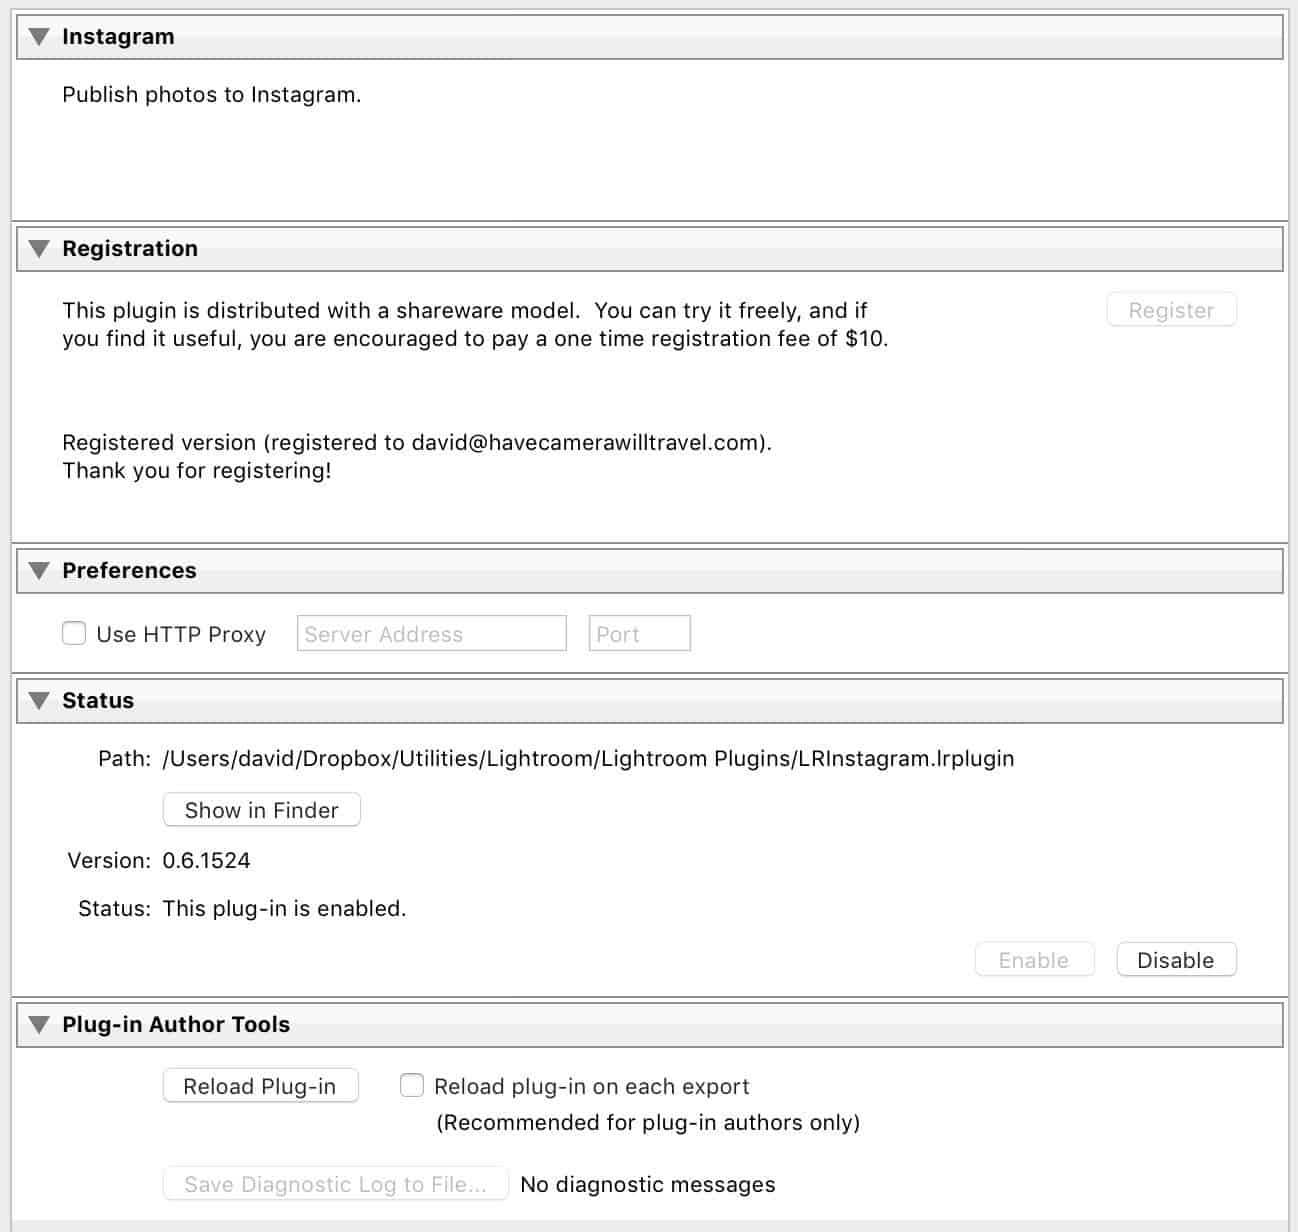Click the 'Path:' label

tap(125, 759)
